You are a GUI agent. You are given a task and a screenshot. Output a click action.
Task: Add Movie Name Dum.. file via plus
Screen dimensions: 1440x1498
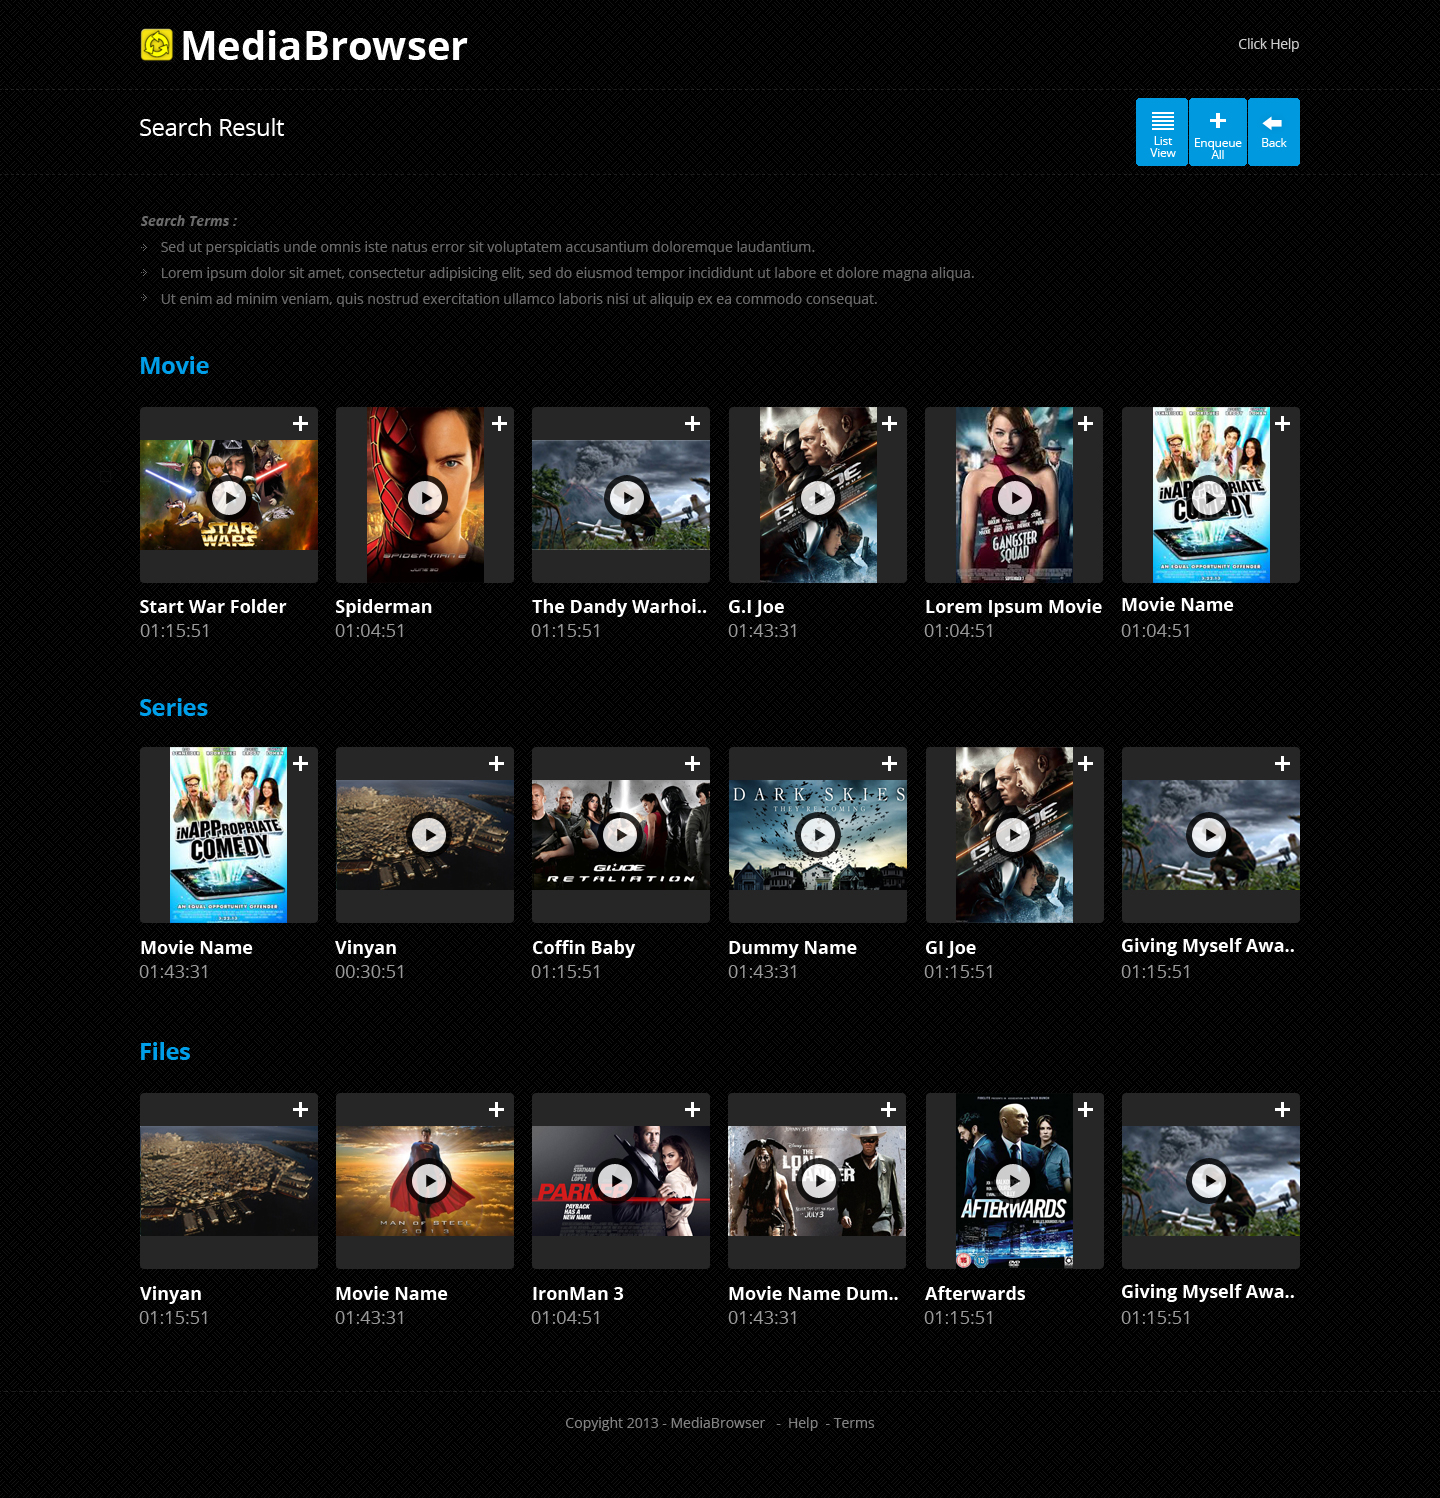tap(888, 1110)
